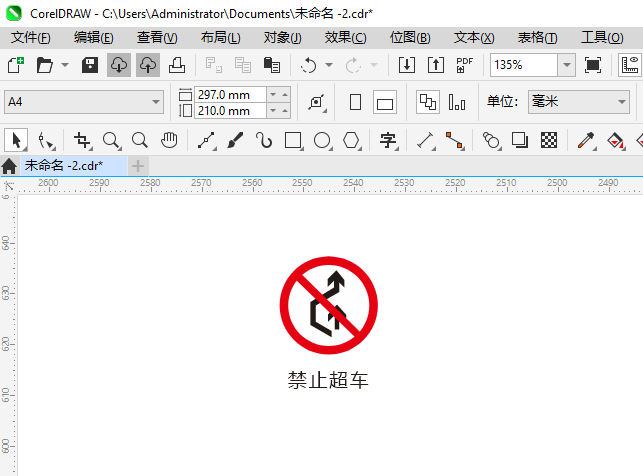Select the Crop tool
The height and width of the screenshot is (476, 643).
[82, 141]
